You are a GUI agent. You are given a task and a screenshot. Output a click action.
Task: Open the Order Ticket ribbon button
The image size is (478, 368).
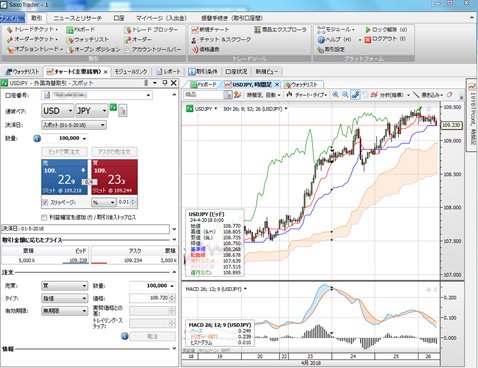click(x=32, y=39)
